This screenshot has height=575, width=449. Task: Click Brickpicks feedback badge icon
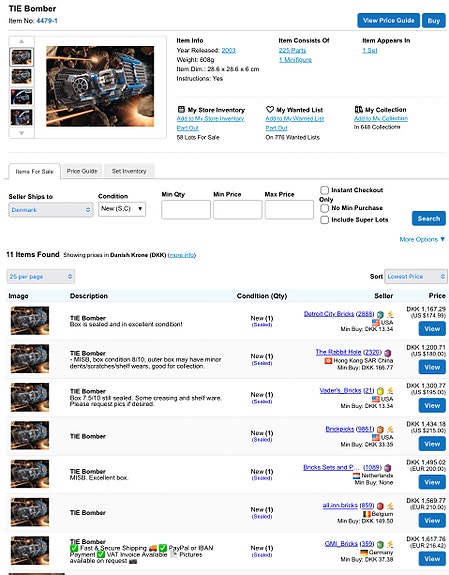click(x=380, y=429)
